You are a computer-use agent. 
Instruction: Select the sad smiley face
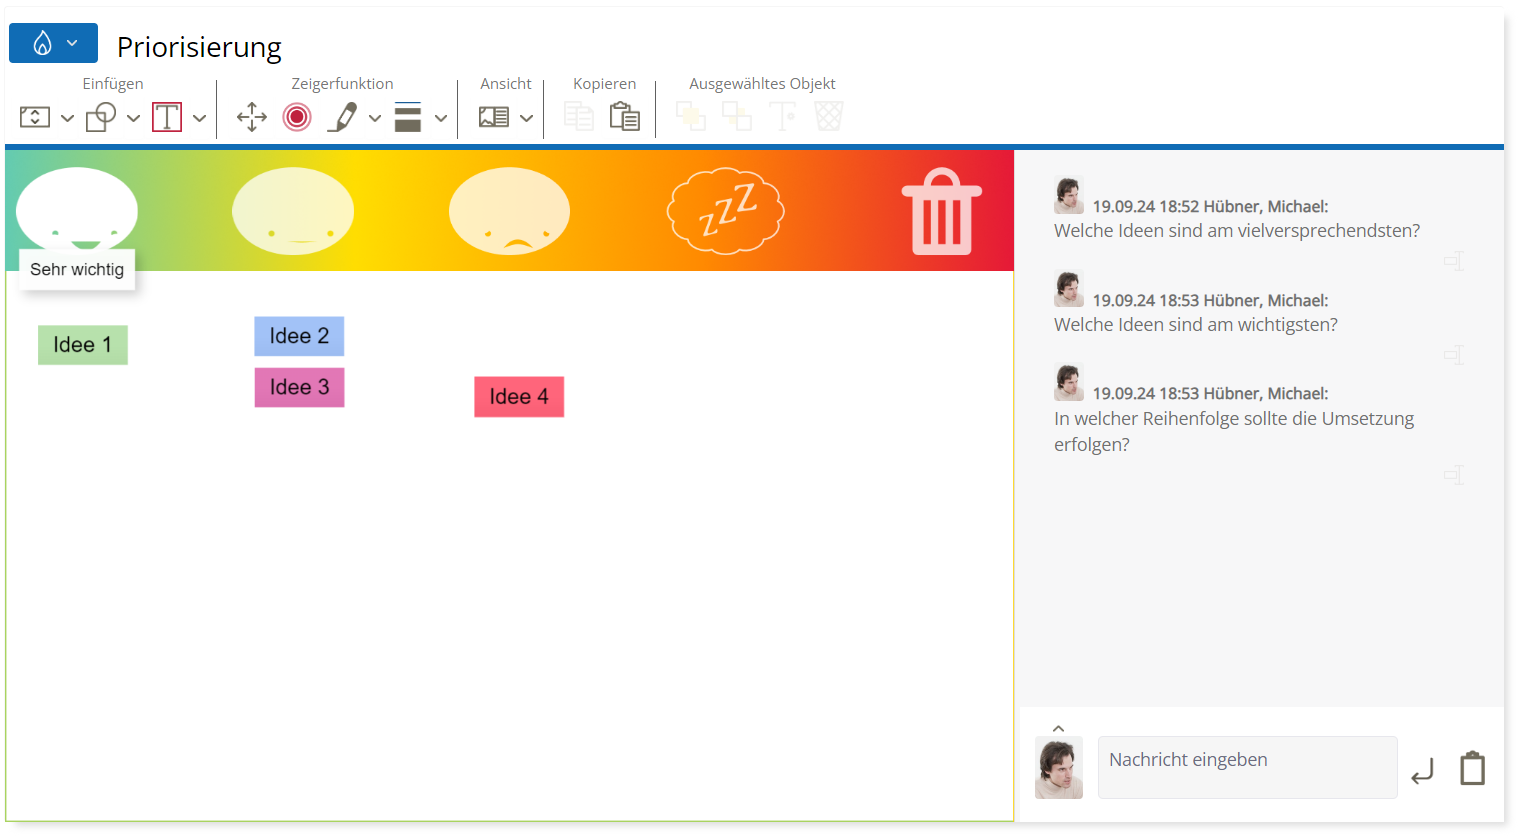click(x=509, y=211)
